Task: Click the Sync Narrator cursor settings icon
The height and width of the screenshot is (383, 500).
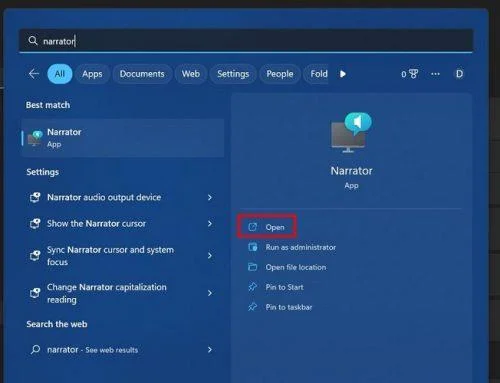Action: (35, 256)
